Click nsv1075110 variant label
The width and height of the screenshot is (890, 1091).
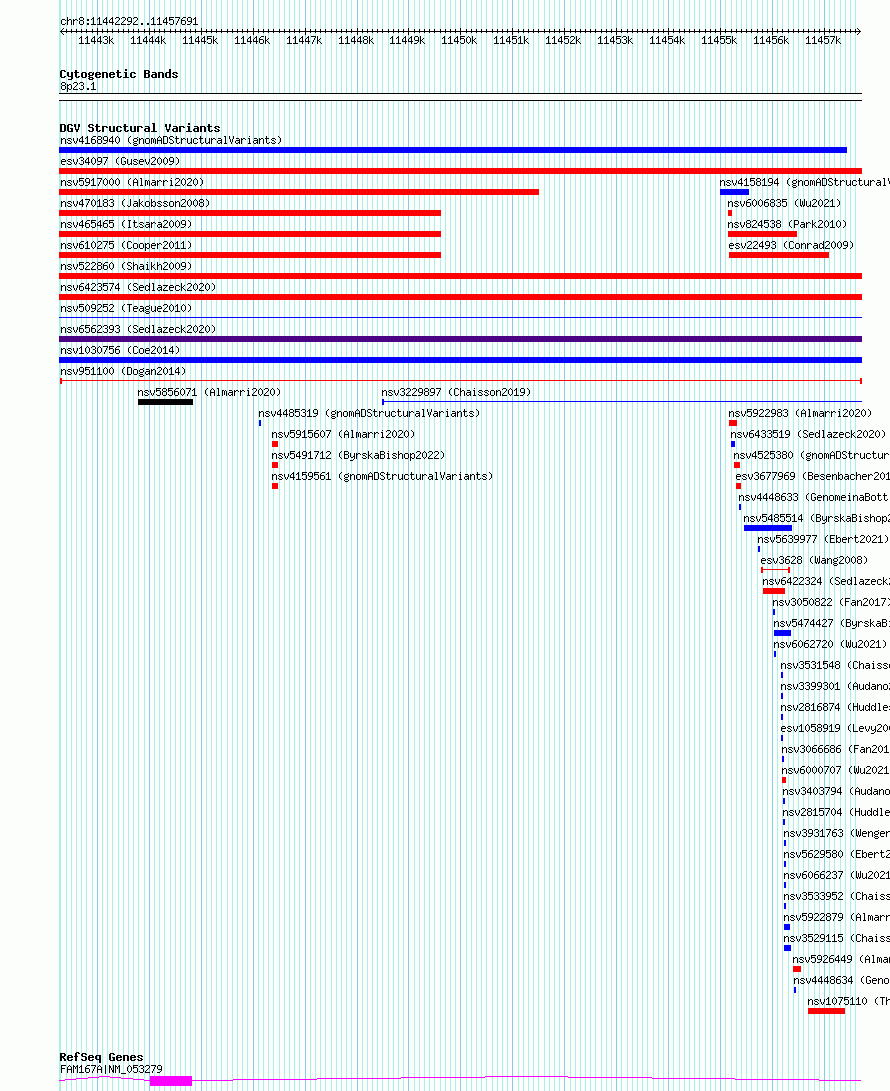(x=848, y=1001)
